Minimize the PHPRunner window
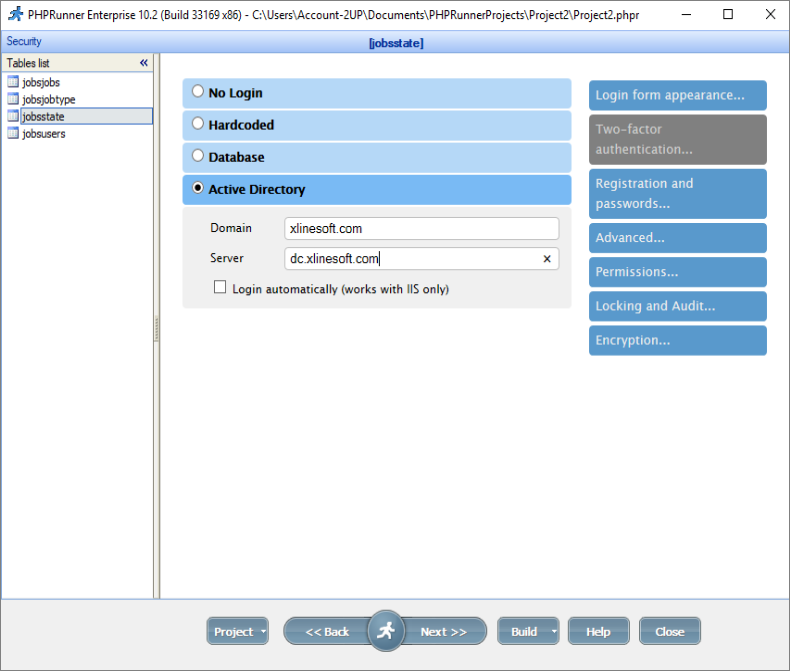The image size is (790, 671). [686, 14]
